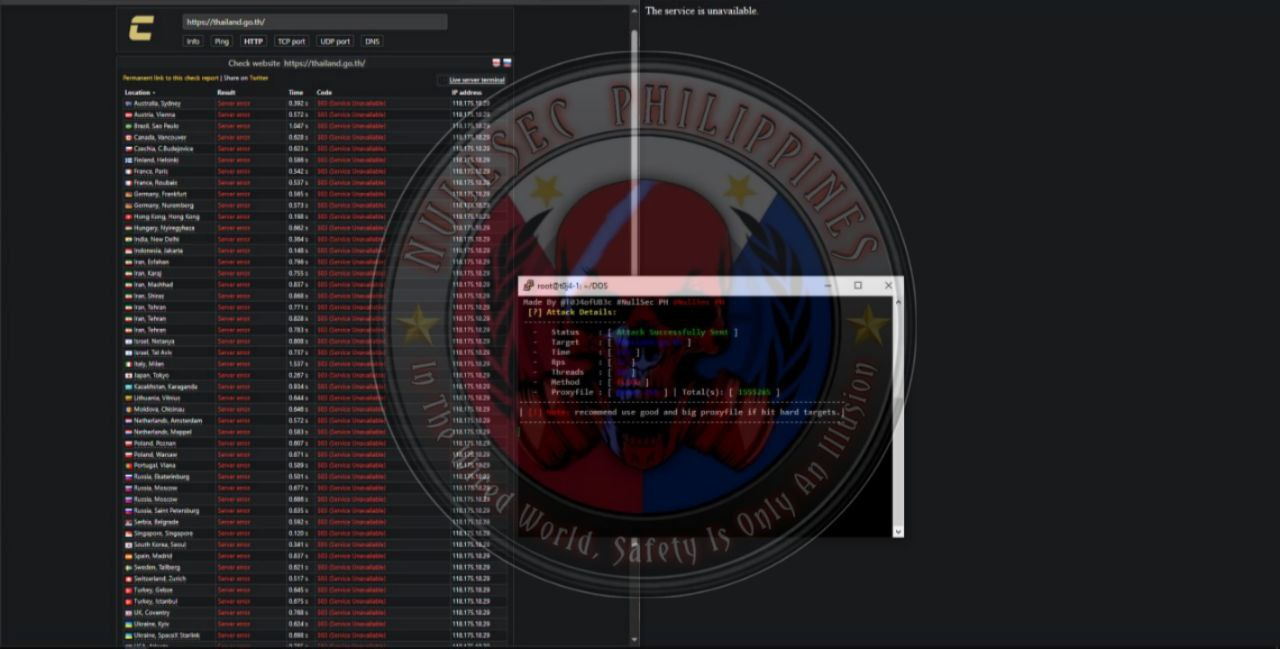Click the left browser pane vertical scrollbar
The image size is (1280, 649).
click(x=634, y=324)
